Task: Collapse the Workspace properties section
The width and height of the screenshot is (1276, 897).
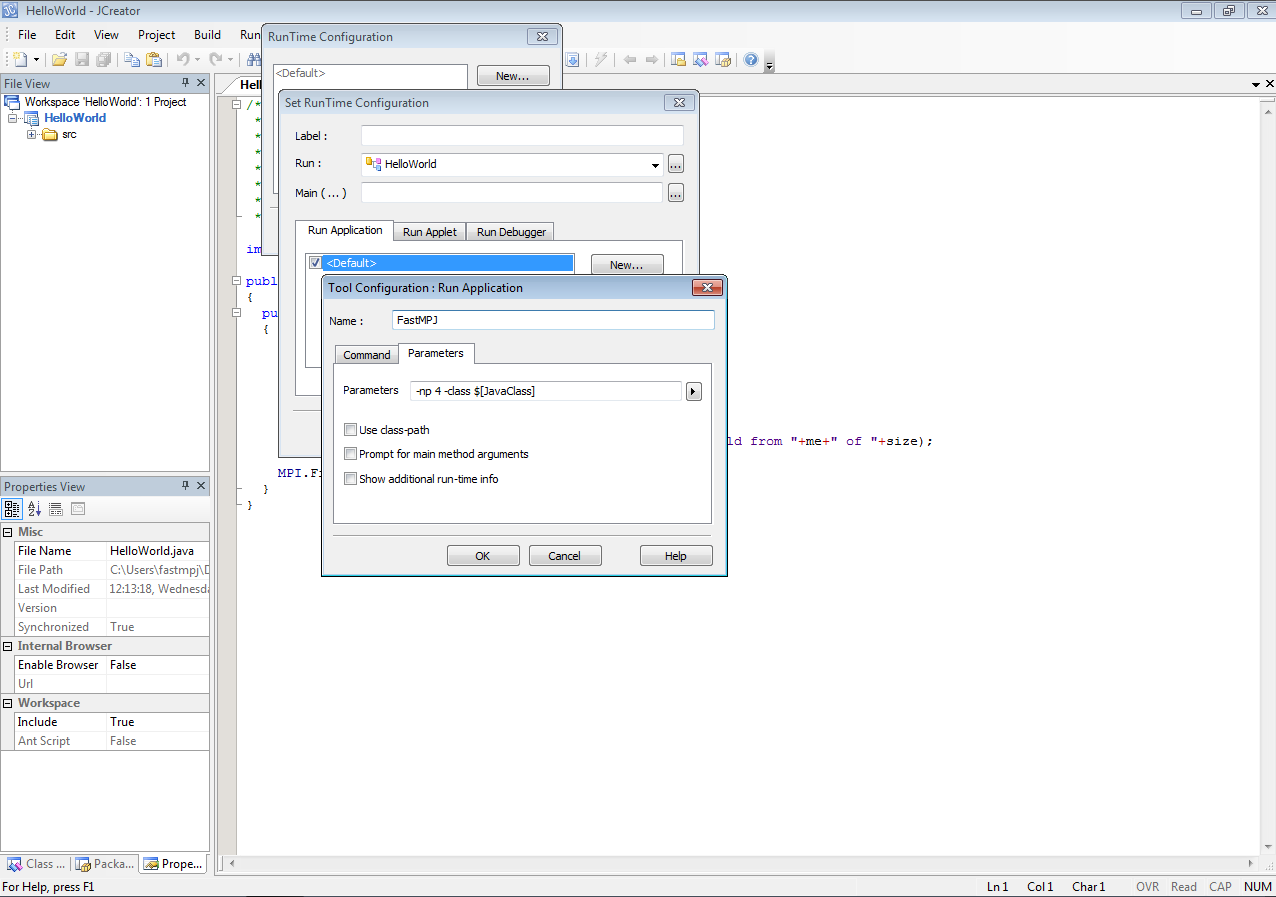Action: [x=8, y=703]
